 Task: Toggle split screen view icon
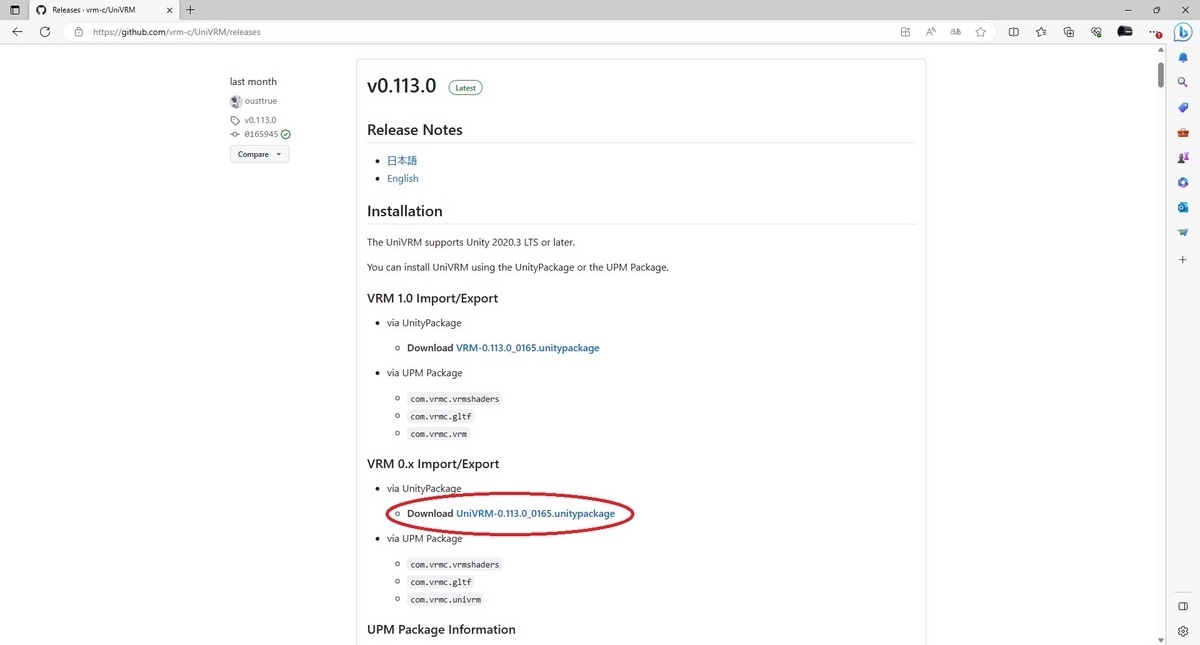pos(1013,32)
